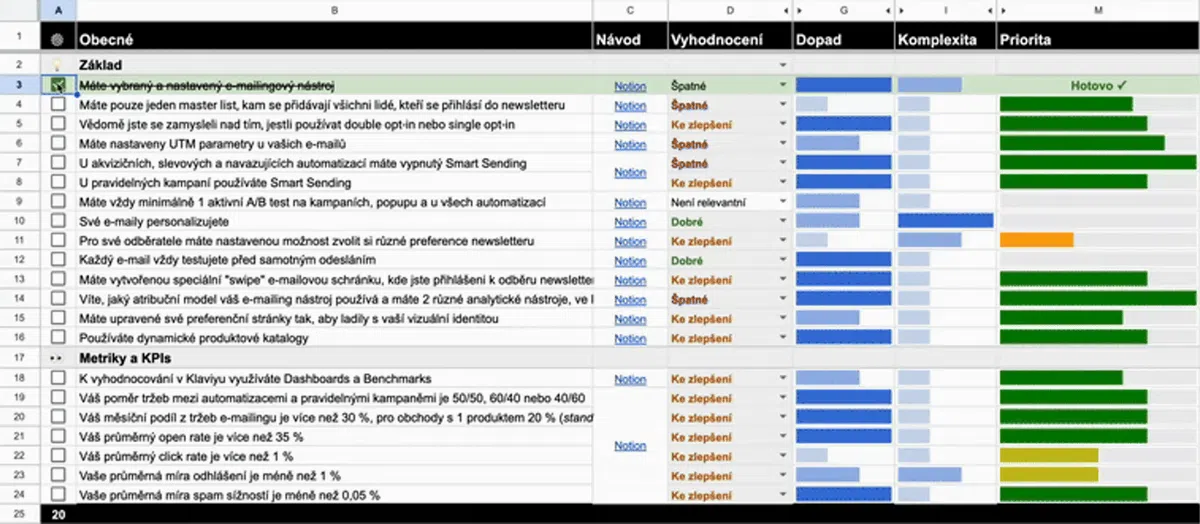Tick checkbox for spam stížností row
Image resolution: width=1200 pixels, height=524 pixels.
(x=57, y=494)
